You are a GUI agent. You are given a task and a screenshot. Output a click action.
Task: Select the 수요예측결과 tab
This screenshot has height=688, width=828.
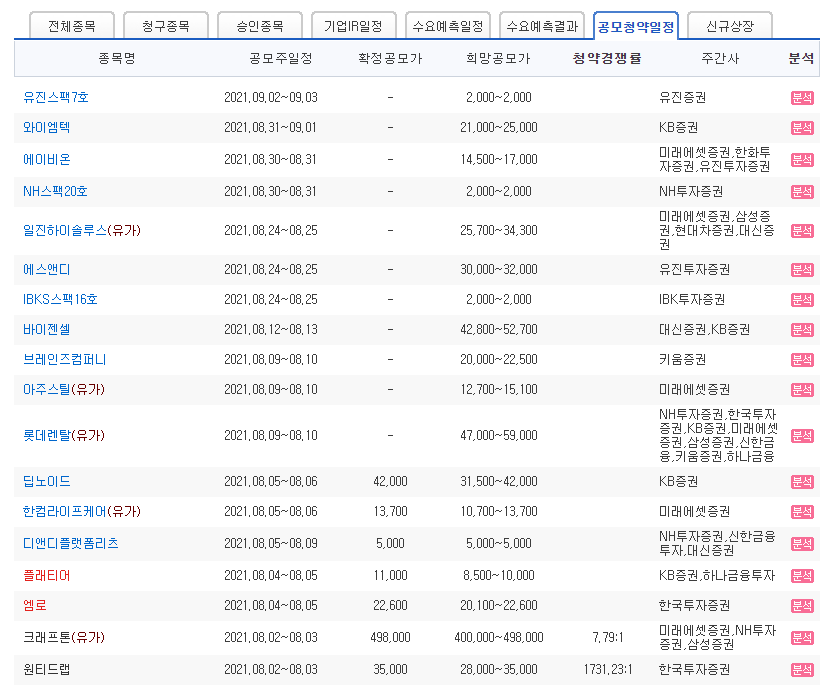[x=542, y=26]
